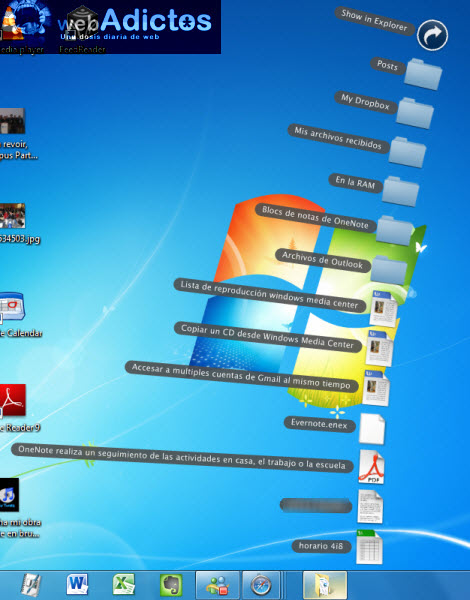Viewport: 470px width, 600px height.
Task: Click the horario 4i8 label
Action: (321, 546)
